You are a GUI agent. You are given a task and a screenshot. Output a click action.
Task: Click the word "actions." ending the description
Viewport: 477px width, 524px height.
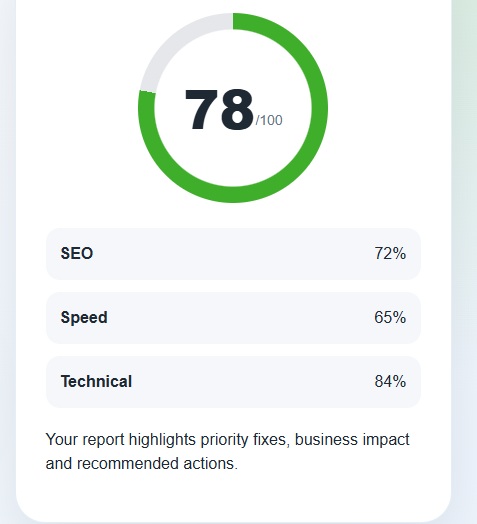click(211, 464)
